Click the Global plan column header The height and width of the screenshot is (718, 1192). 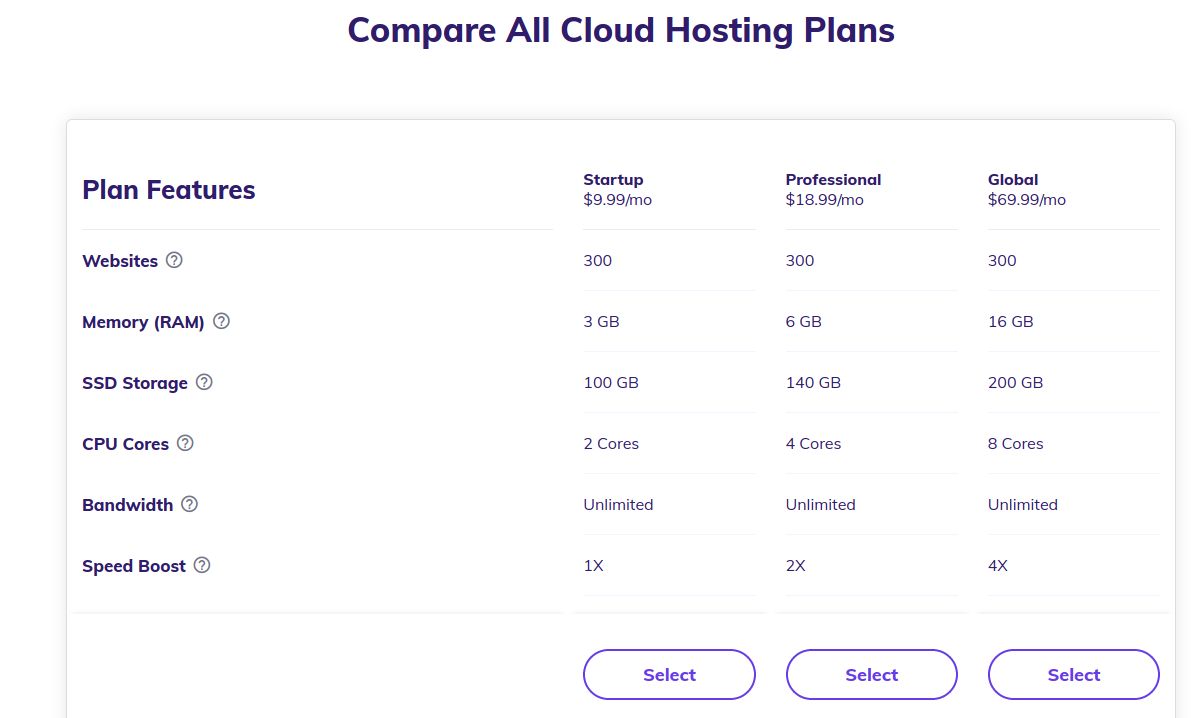coord(1013,180)
